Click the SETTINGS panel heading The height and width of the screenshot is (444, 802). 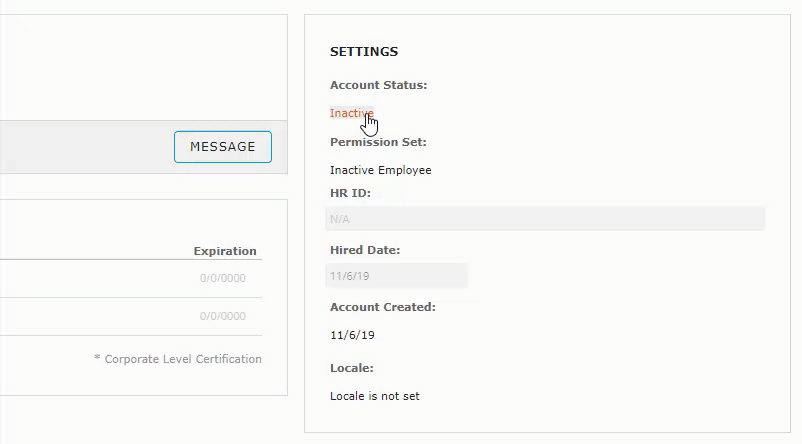pyautogui.click(x=363, y=51)
